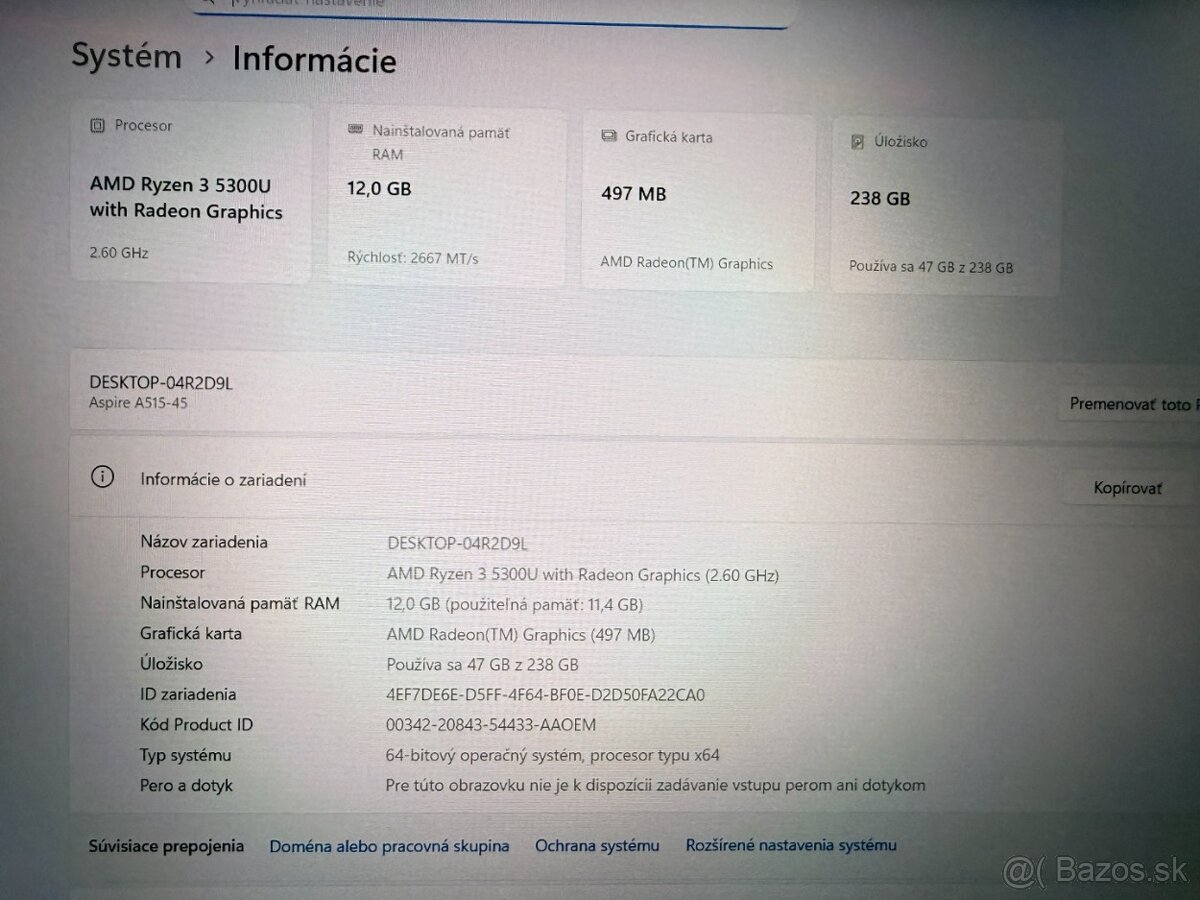Click the Aspire A515-45 model text

pyautogui.click(x=138, y=403)
